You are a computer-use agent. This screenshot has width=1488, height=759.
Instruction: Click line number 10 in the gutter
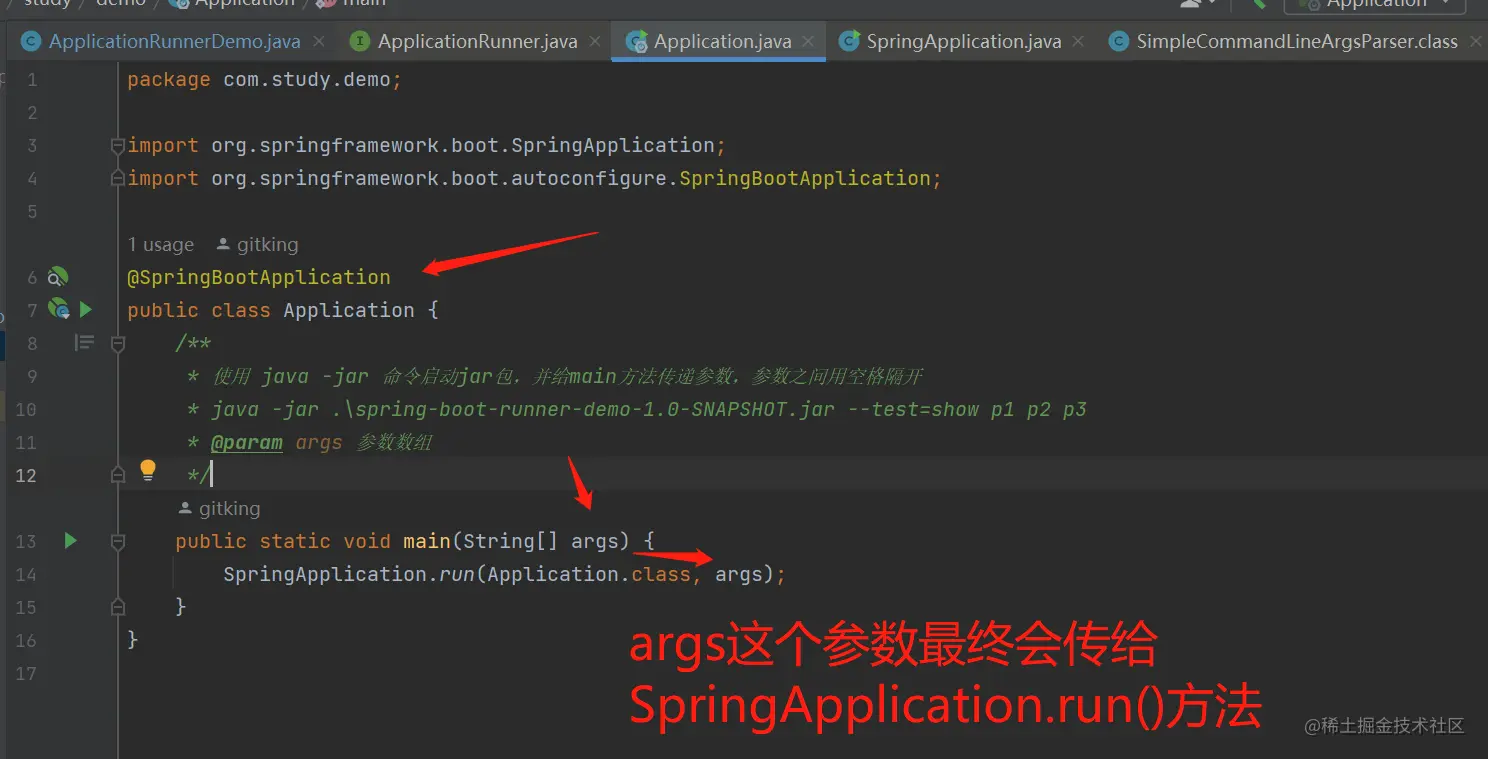26,409
